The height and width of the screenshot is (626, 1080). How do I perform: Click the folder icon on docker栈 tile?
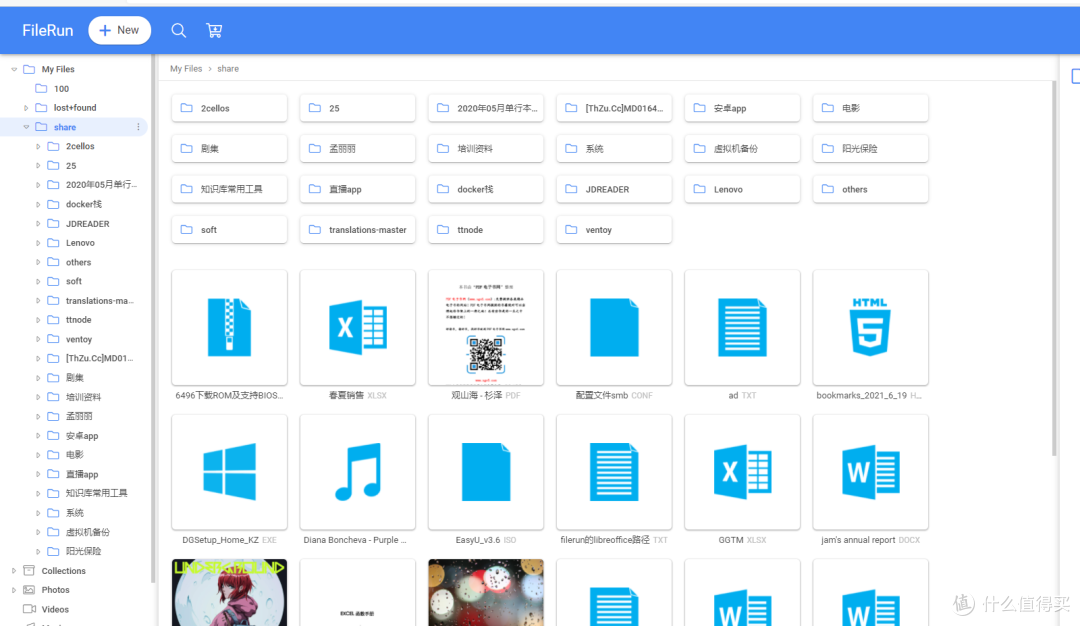pos(443,189)
